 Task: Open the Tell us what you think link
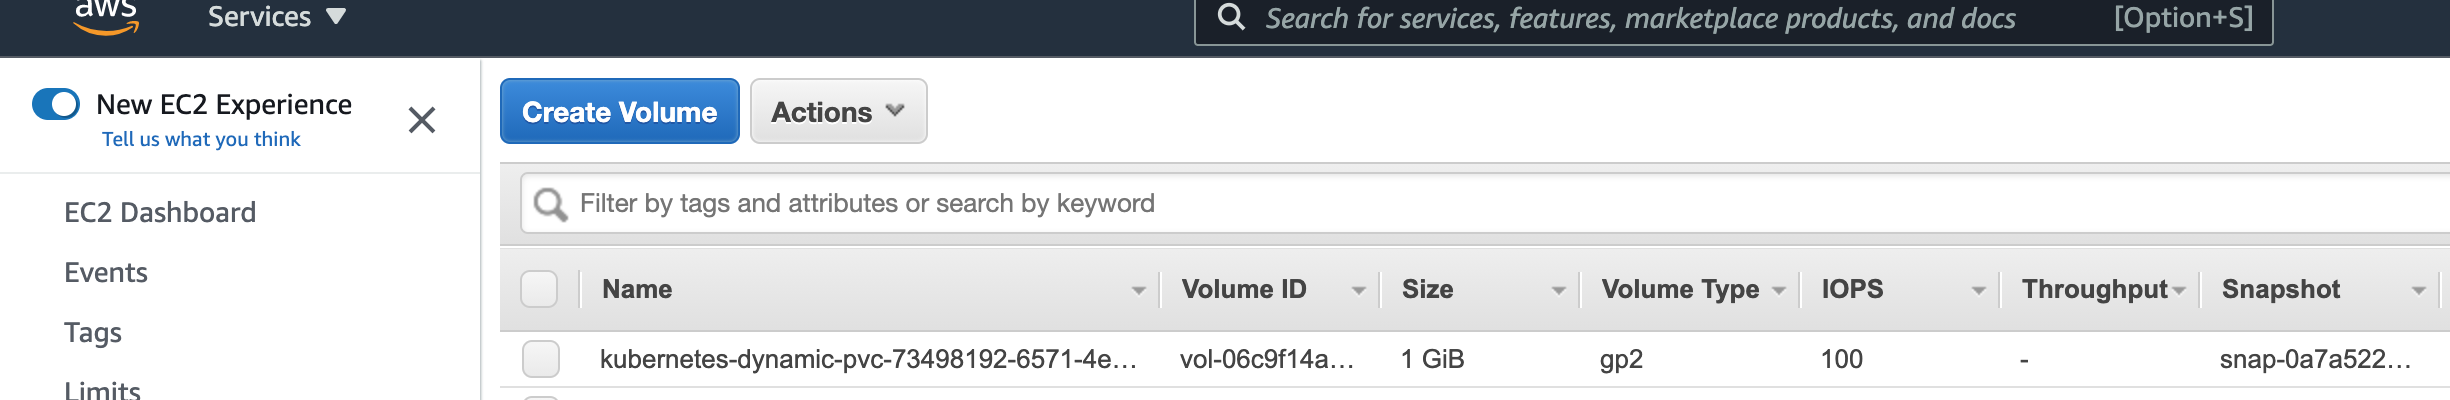[201, 139]
